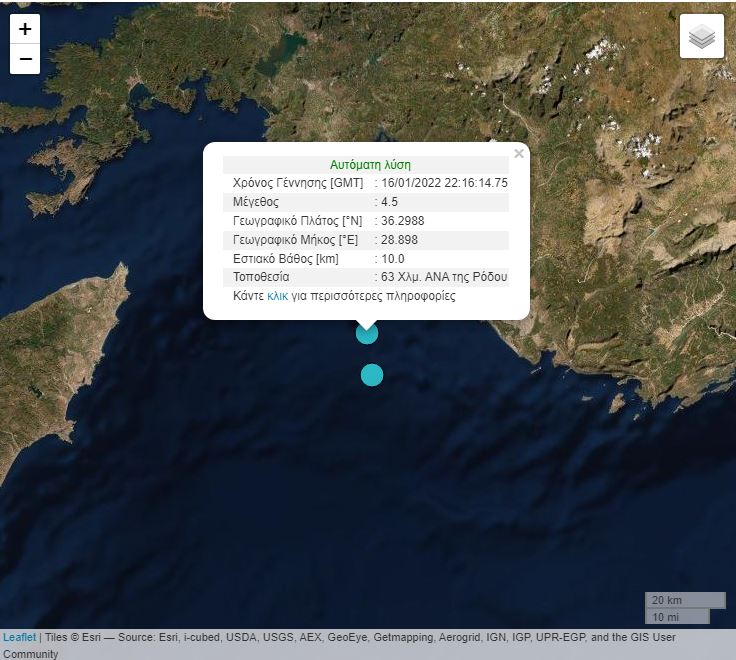Image resolution: width=736 pixels, height=660 pixels.
Task: Follow the 'κλικ' link for more information
Action: (277, 296)
